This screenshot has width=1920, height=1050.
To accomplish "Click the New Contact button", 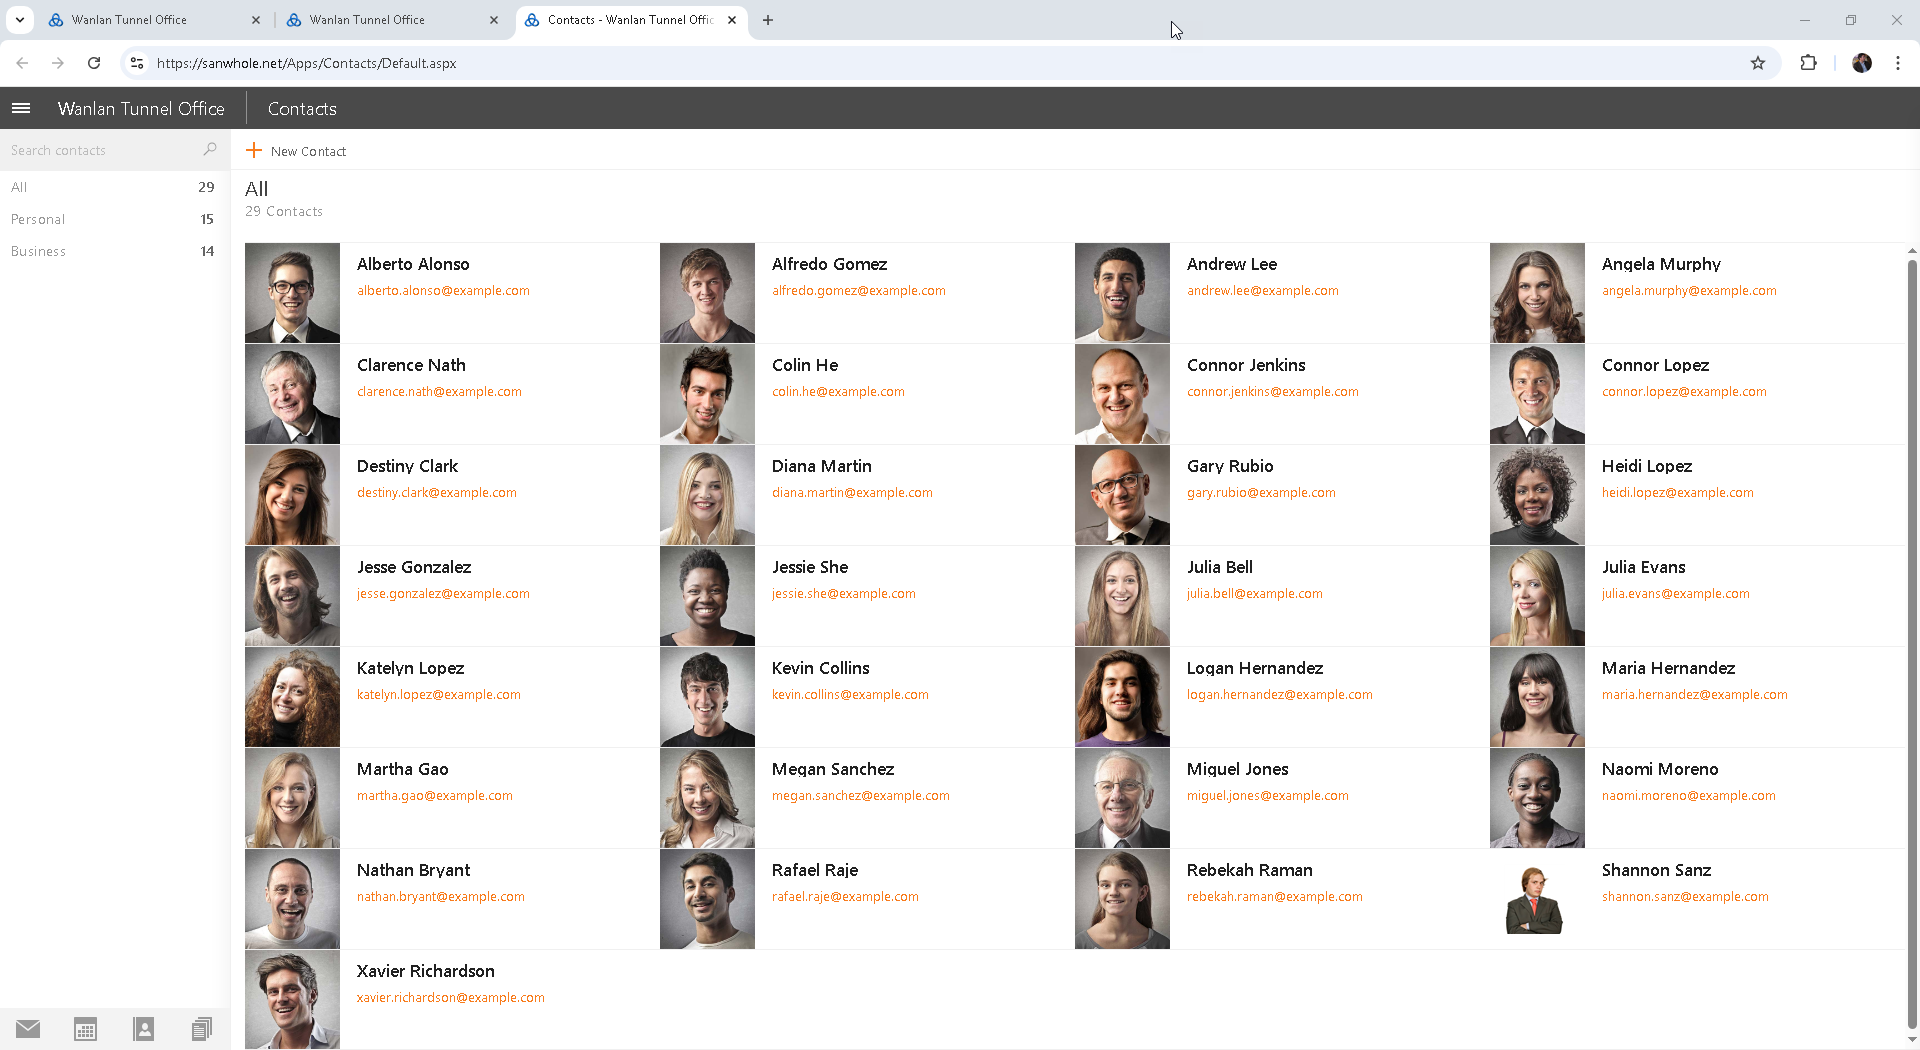I will click(x=297, y=151).
